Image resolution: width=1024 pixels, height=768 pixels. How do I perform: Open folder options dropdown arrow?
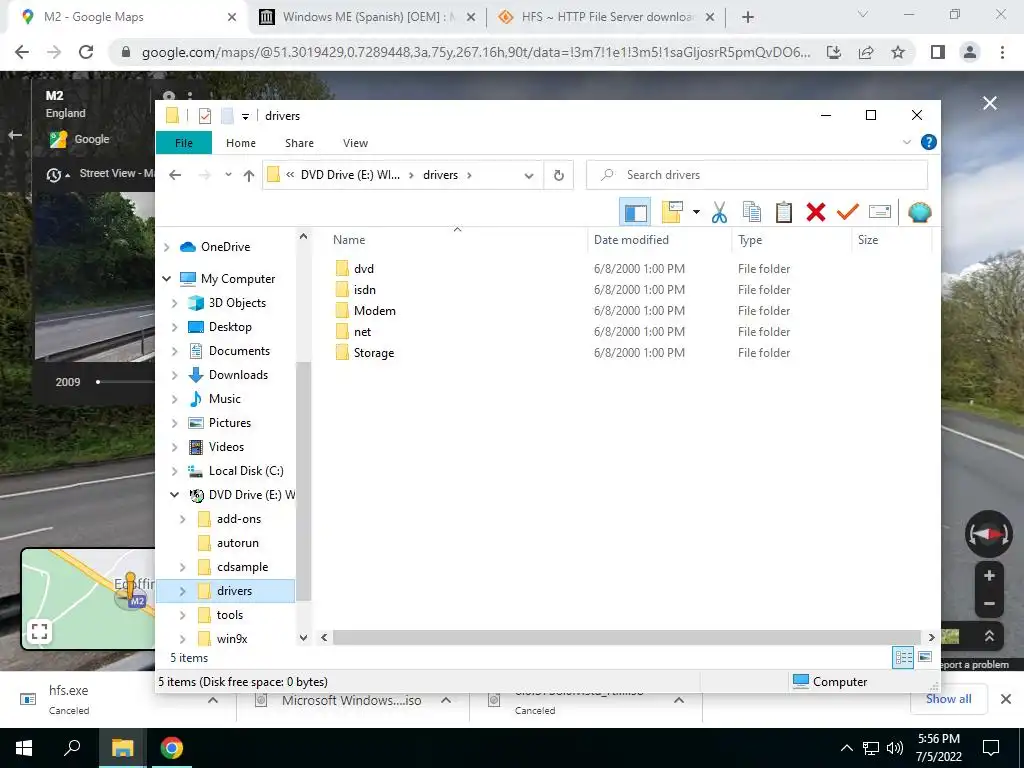[696, 212]
